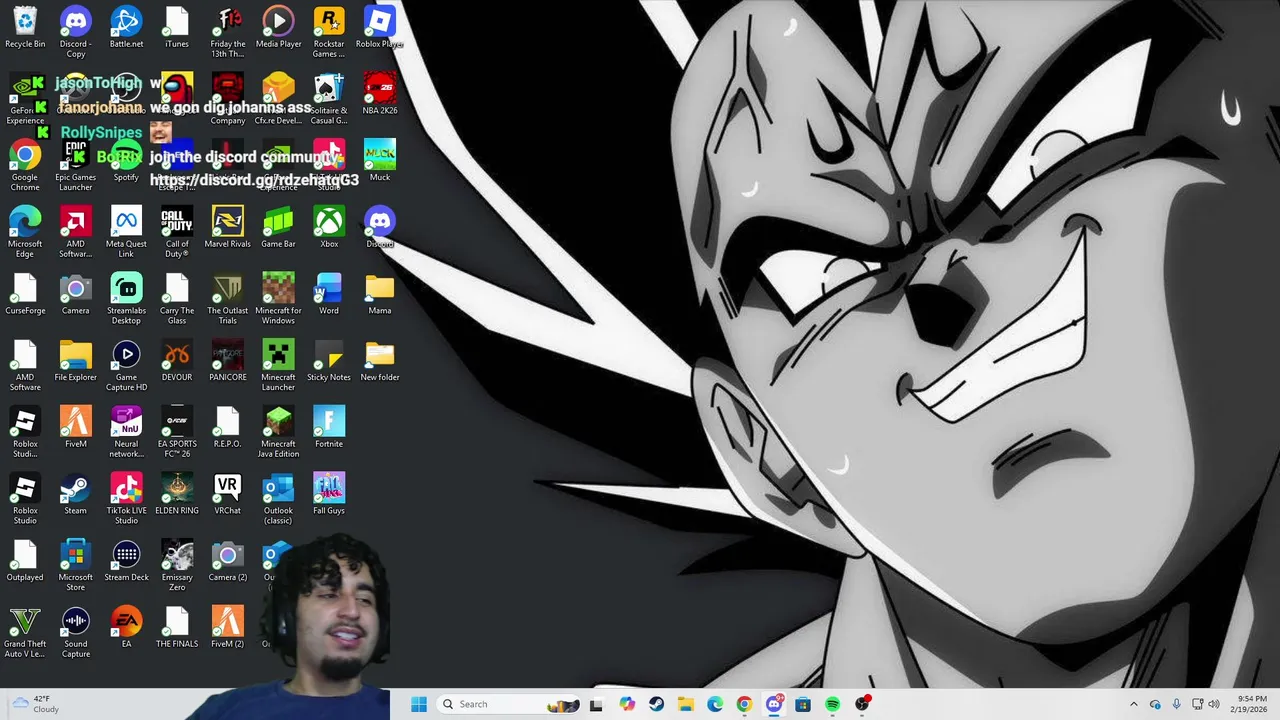
Task: Open Sound Capture desktop icon
Action: 76,632
